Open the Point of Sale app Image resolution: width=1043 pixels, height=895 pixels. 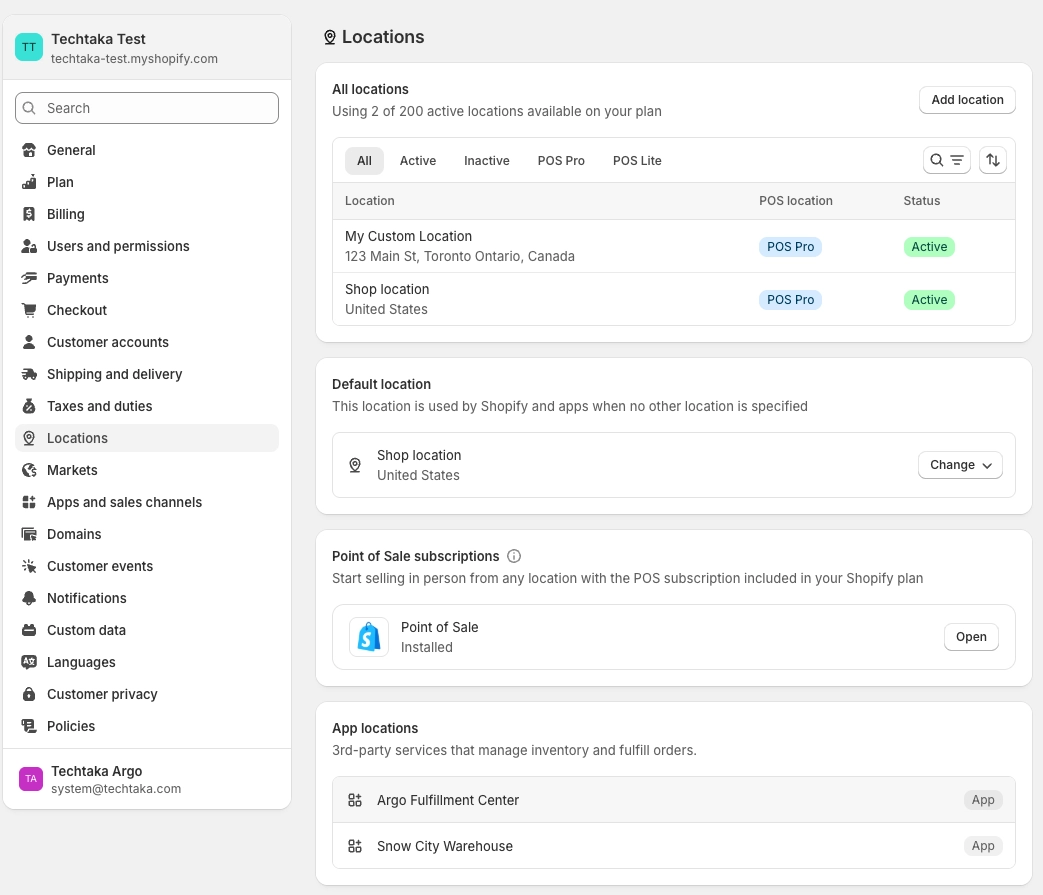tap(971, 637)
